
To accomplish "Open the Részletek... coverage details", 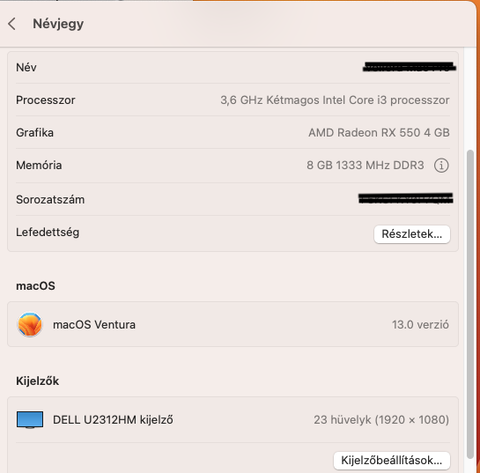I will 412,234.
